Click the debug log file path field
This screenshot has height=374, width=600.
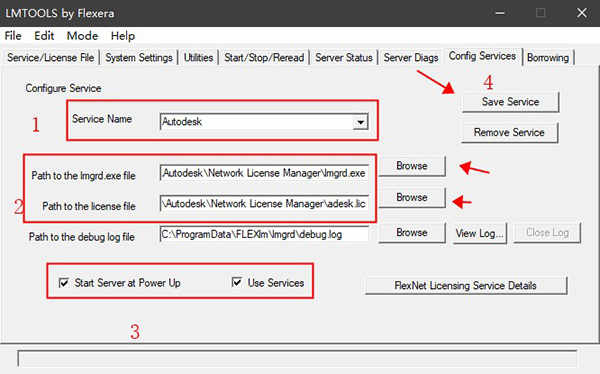(264, 234)
